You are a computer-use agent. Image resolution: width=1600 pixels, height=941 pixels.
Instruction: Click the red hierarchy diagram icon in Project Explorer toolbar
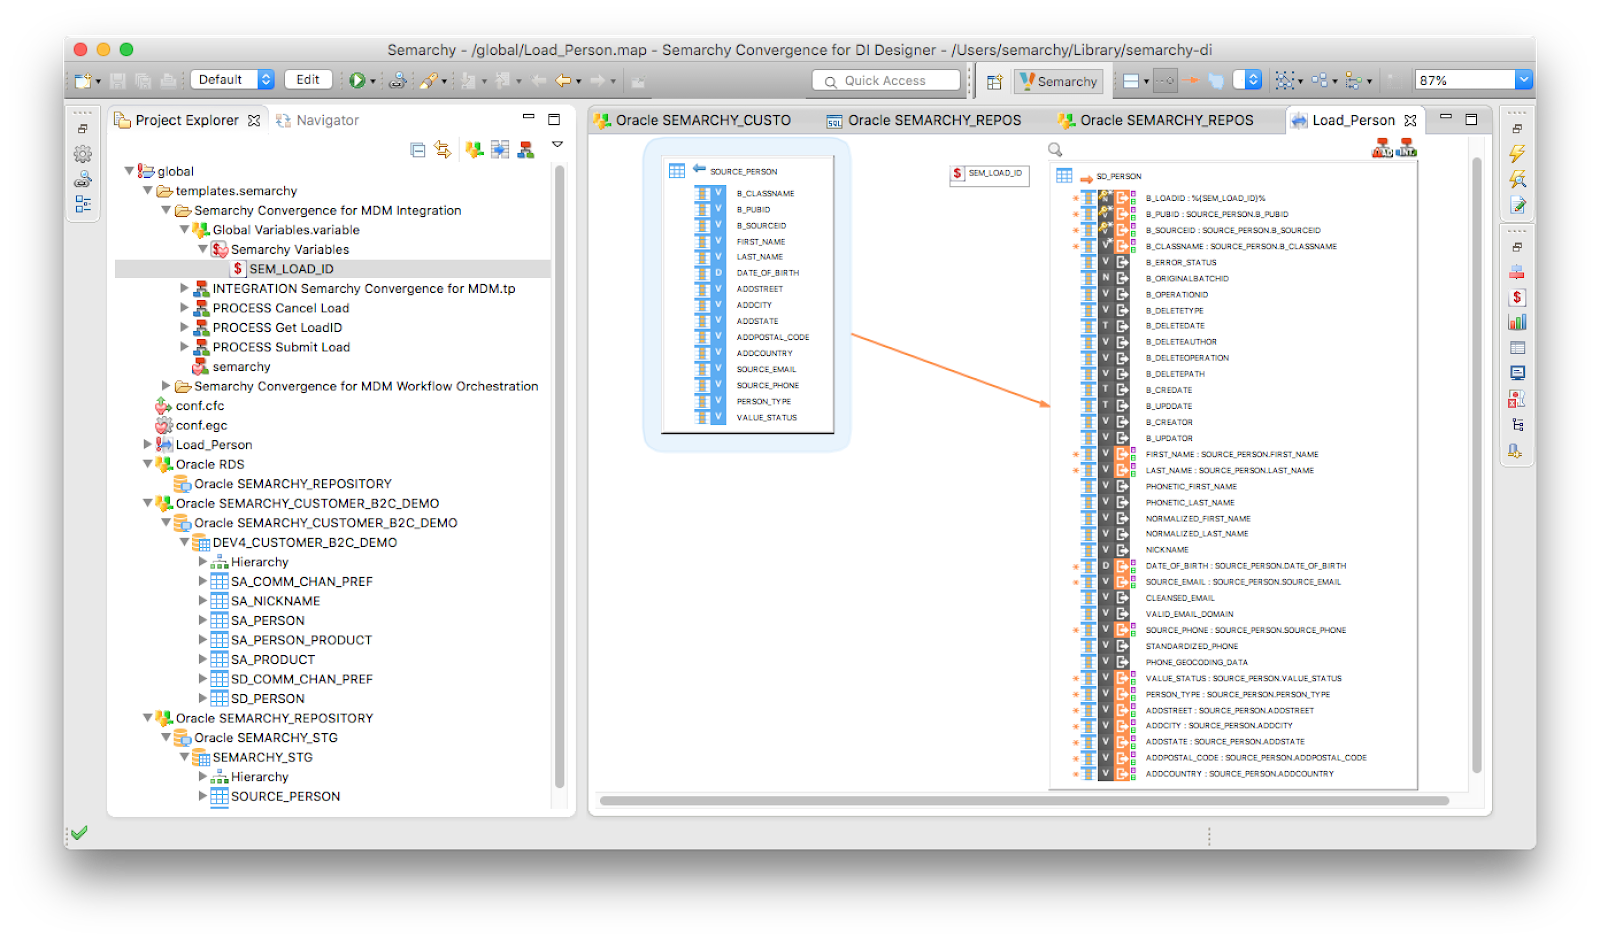click(525, 147)
